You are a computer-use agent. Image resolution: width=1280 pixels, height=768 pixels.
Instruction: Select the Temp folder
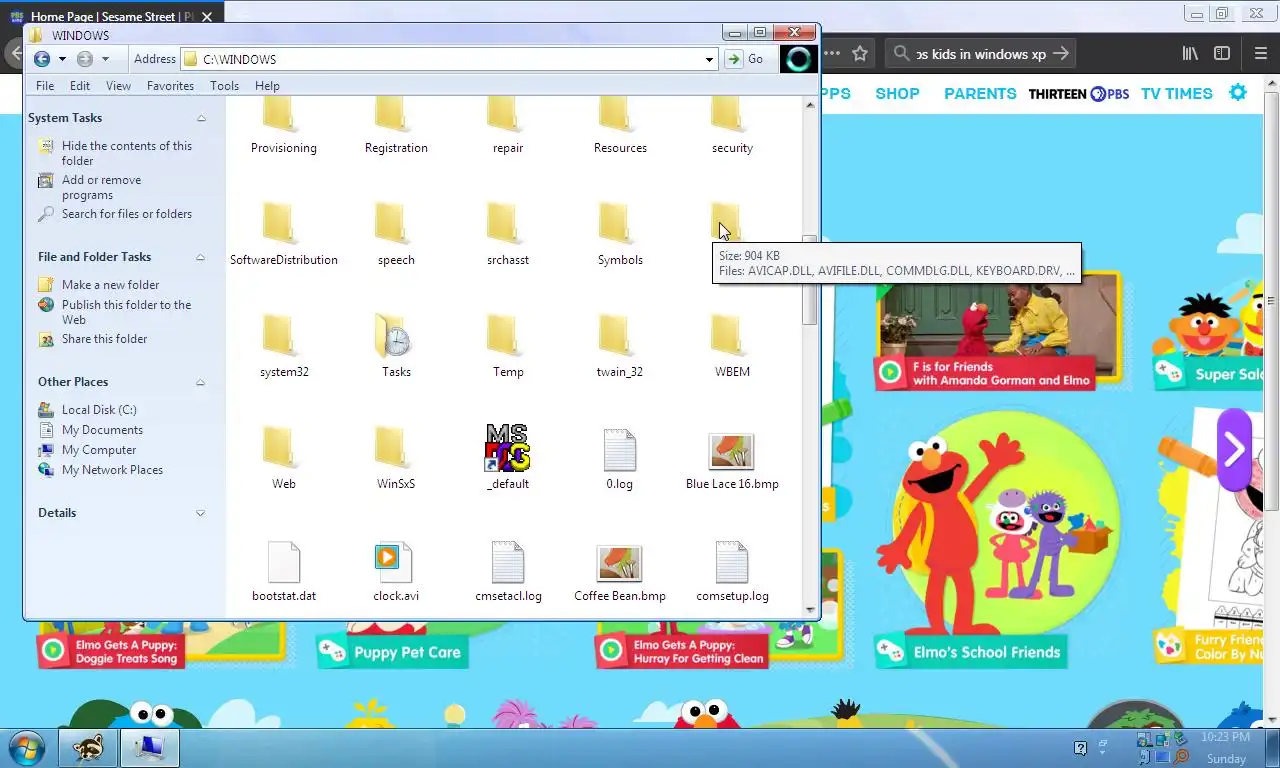click(x=508, y=346)
